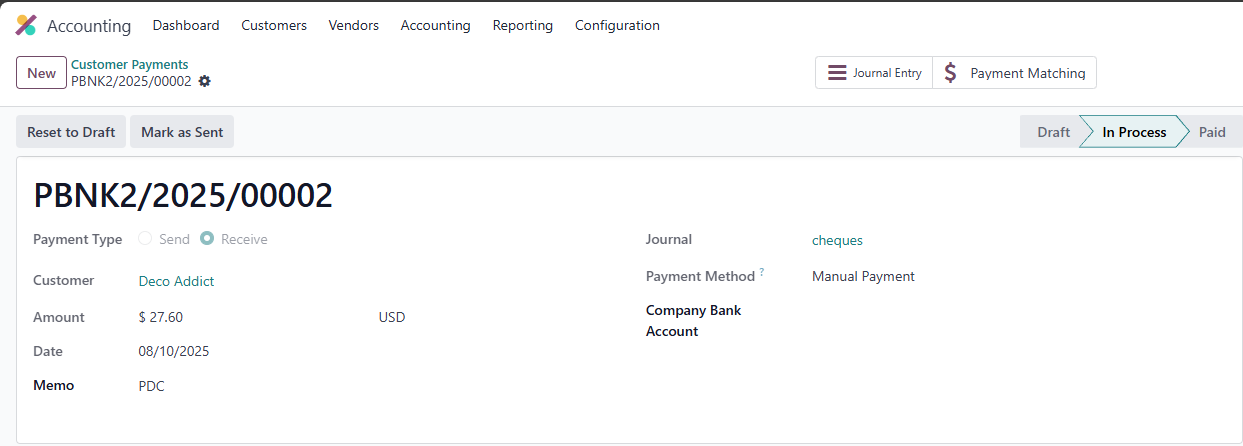Click the Memo field containing PDC

(x=370, y=386)
